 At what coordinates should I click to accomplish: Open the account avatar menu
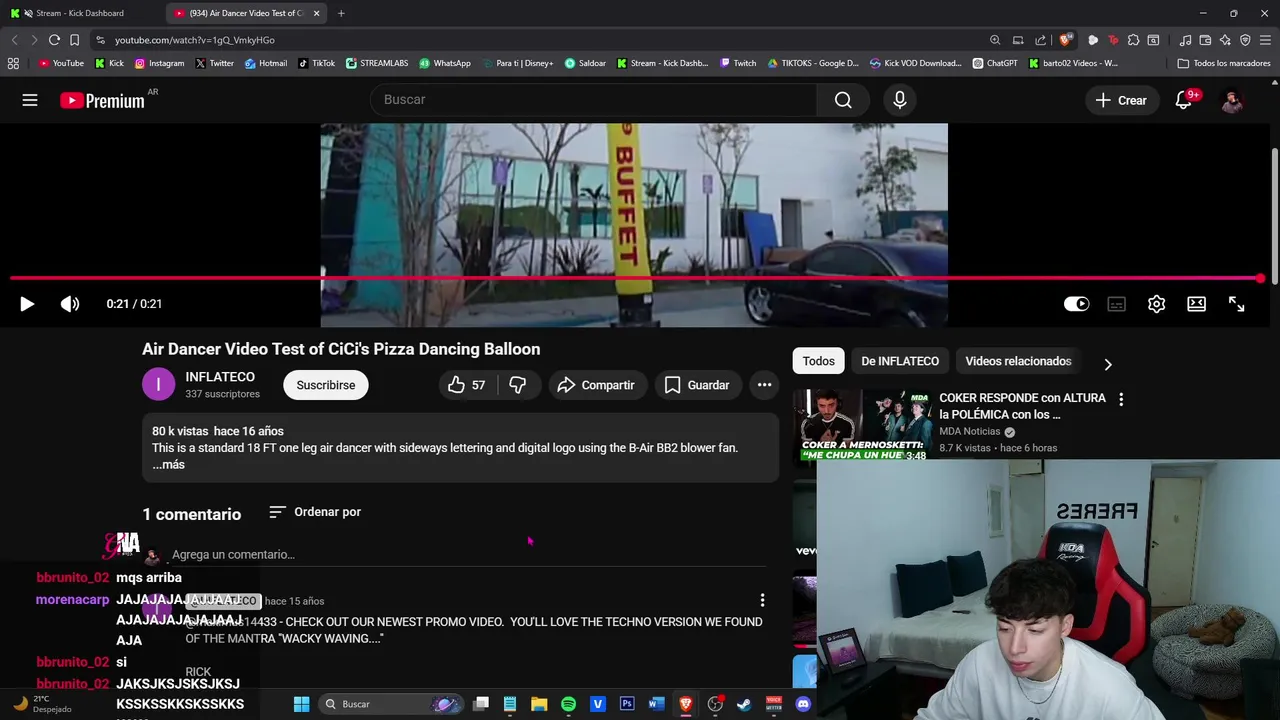[1232, 100]
